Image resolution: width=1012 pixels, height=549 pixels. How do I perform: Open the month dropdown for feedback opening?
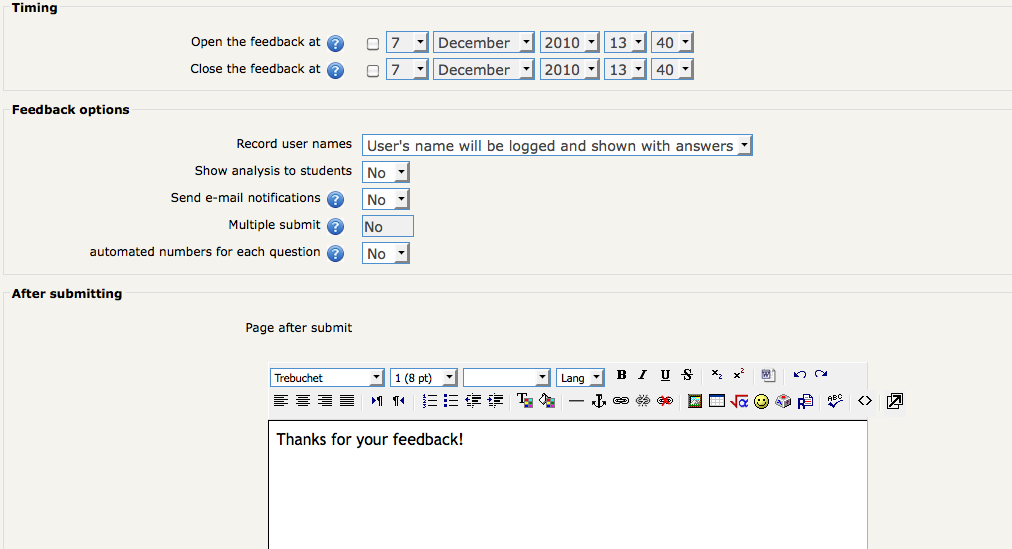tap(483, 43)
